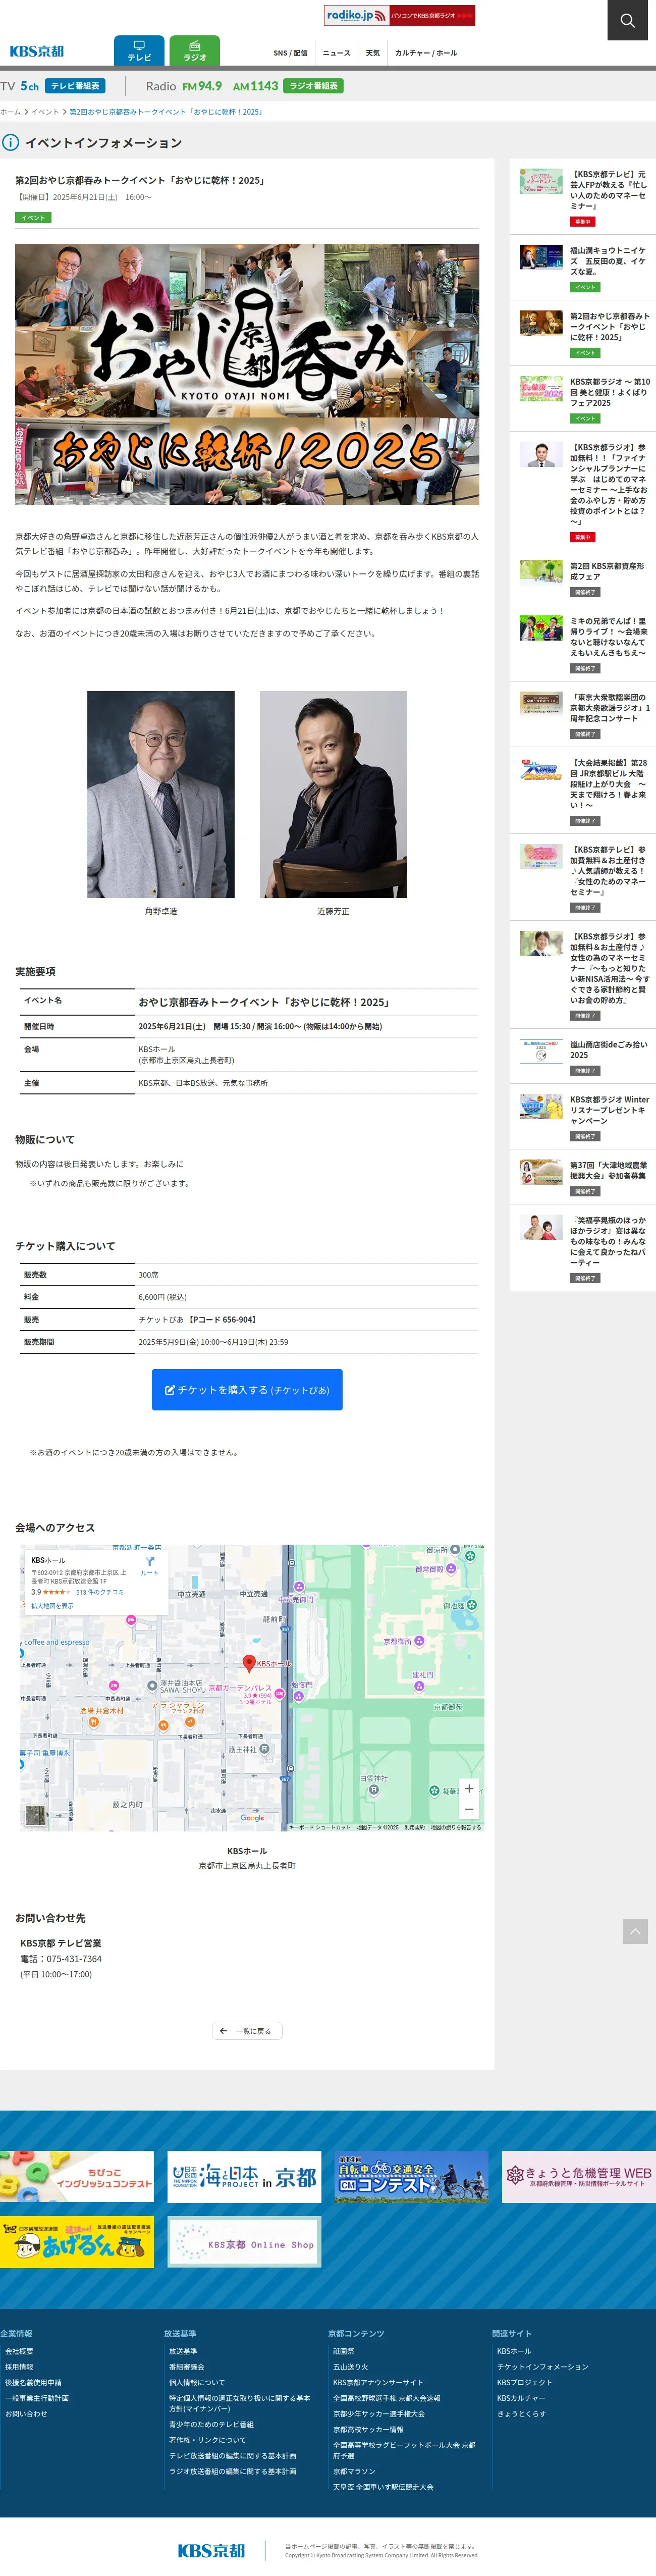Open footer link 五山送り火
Screen dimensions: 656x2576
pos(350,2366)
